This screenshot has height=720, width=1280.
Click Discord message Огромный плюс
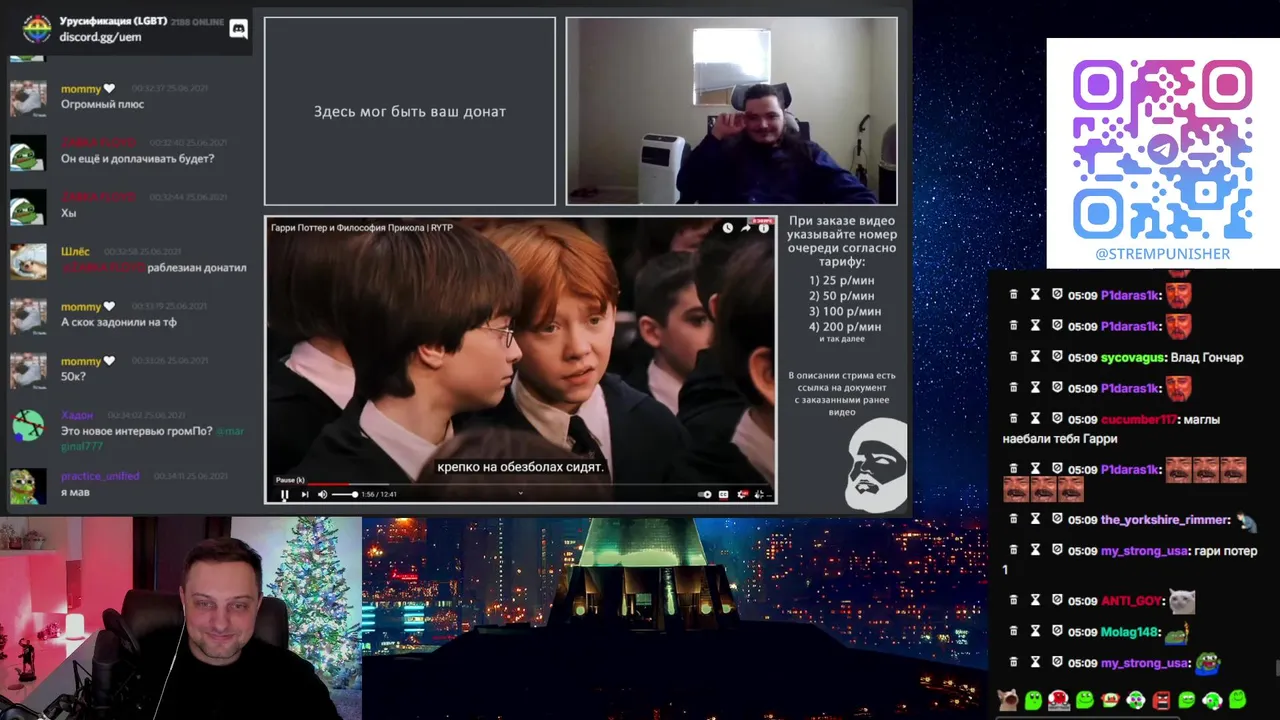pos(102,104)
